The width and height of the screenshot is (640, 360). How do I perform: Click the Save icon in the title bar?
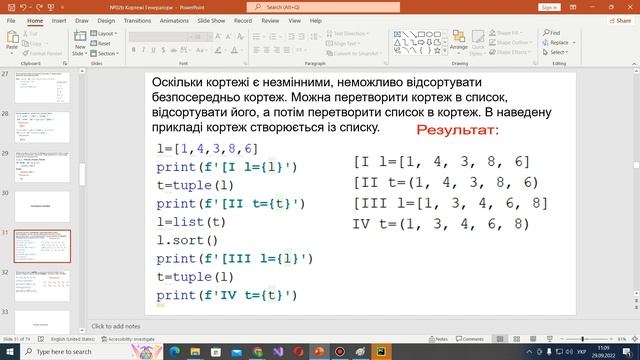tap(11, 7)
